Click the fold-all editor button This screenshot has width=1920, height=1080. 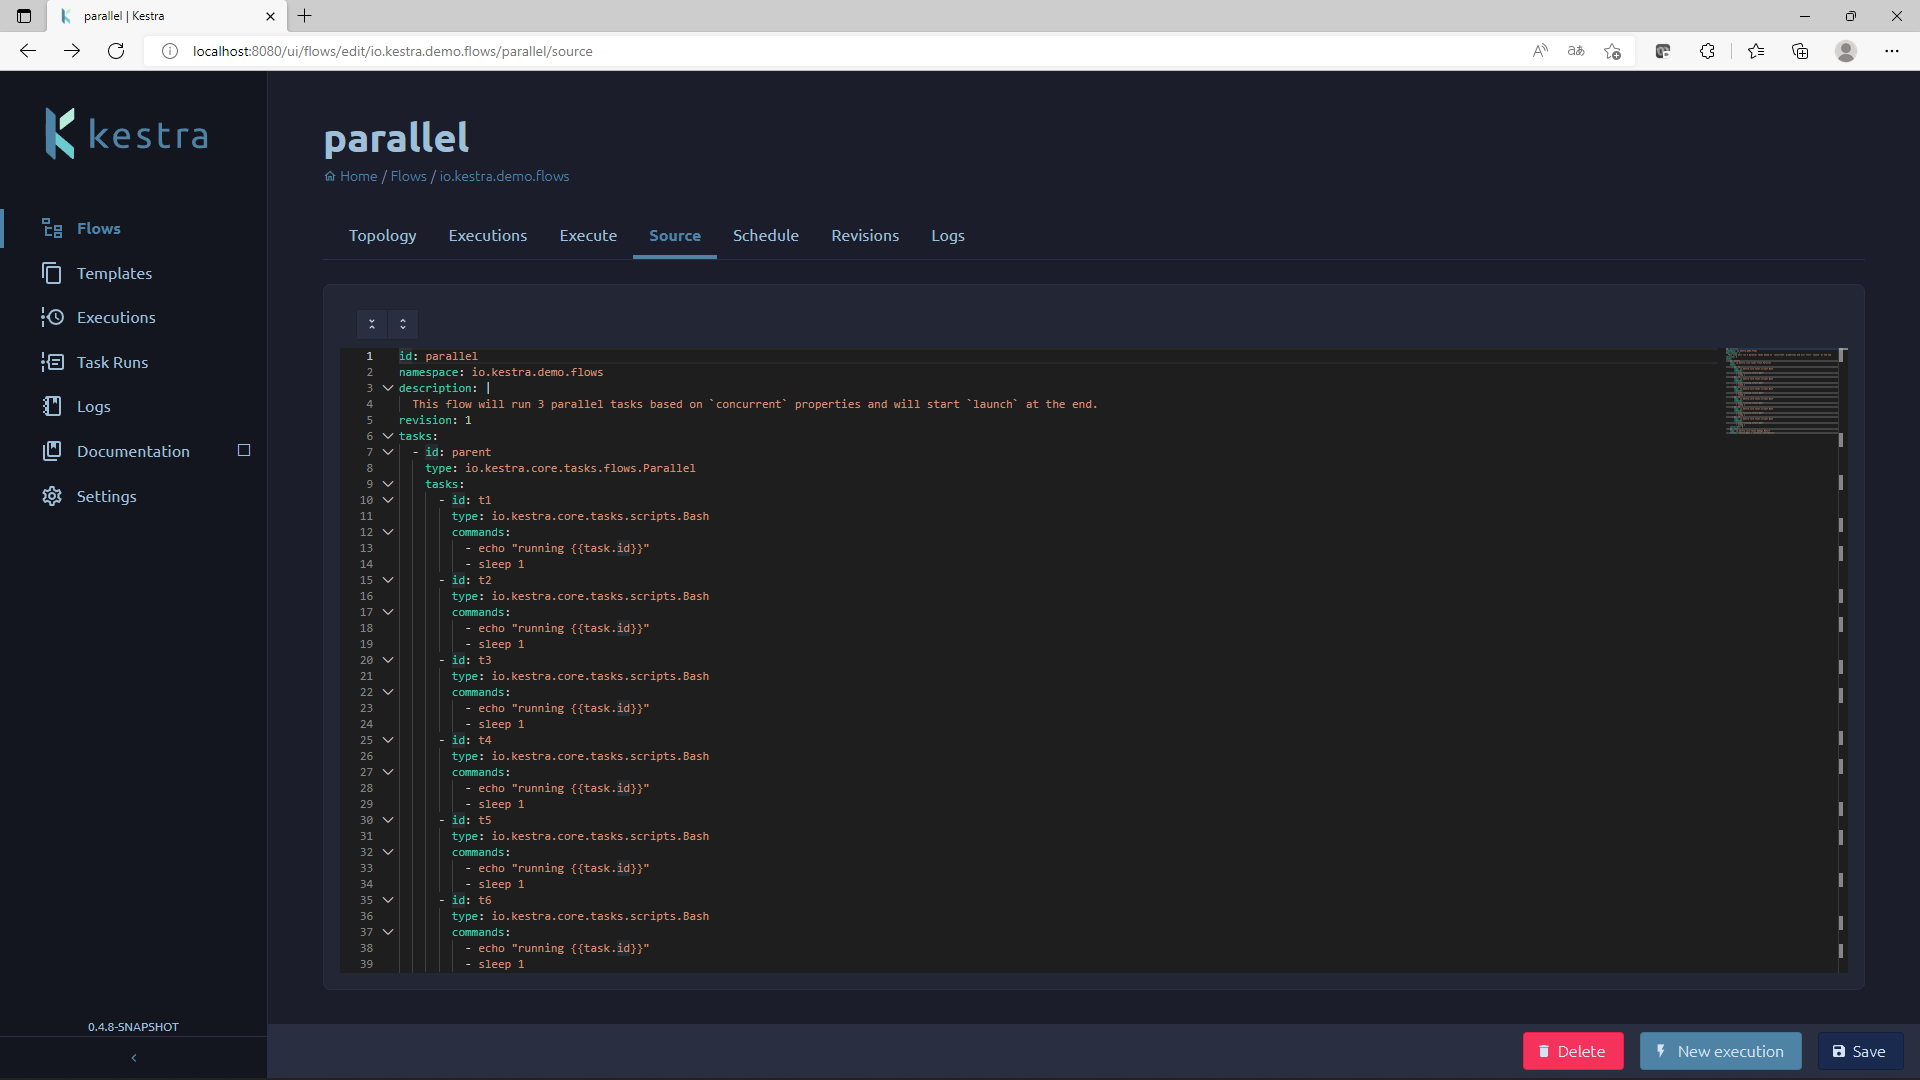pyautogui.click(x=372, y=324)
